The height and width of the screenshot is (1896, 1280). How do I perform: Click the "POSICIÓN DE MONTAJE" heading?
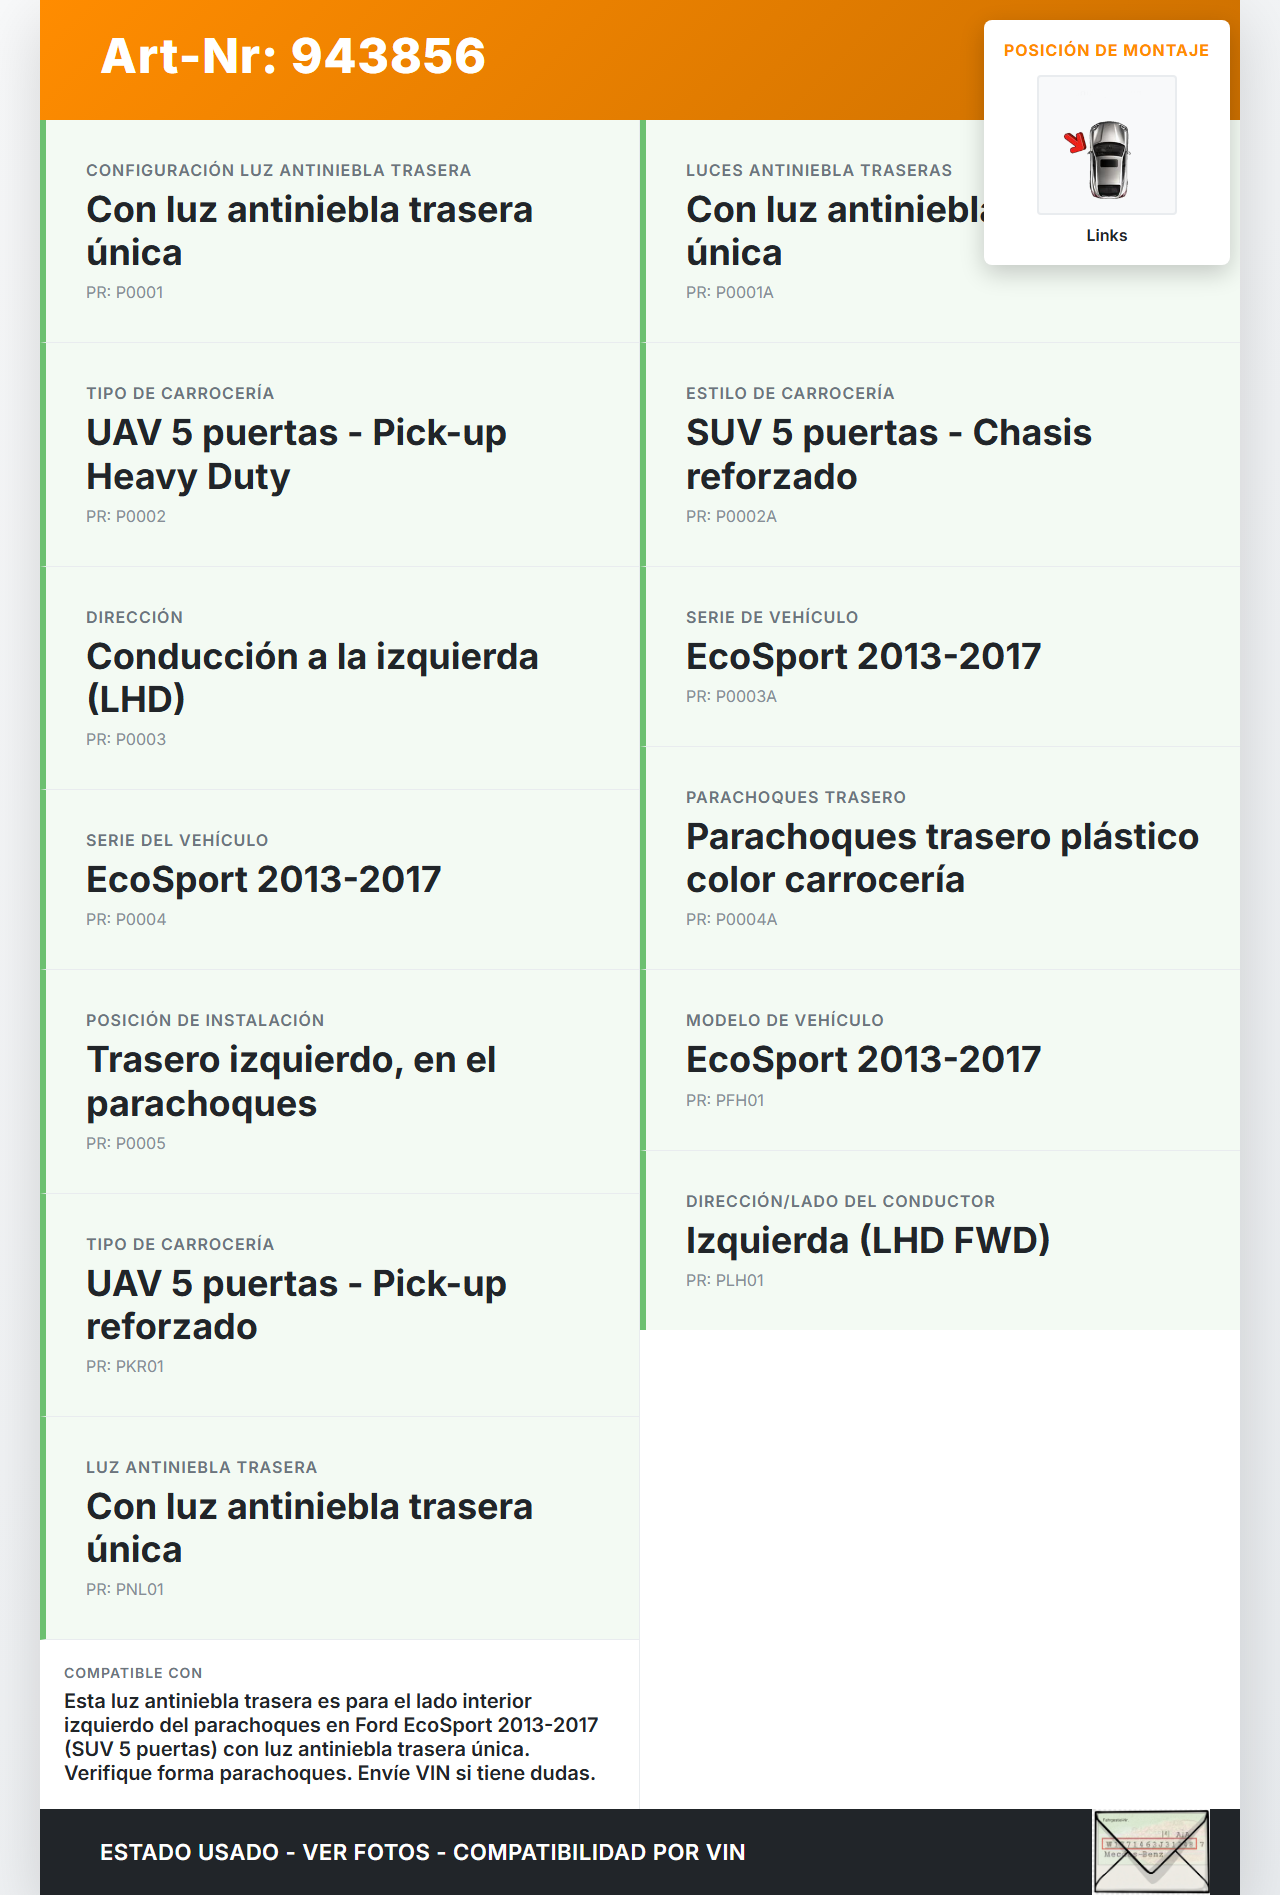click(x=1106, y=50)
